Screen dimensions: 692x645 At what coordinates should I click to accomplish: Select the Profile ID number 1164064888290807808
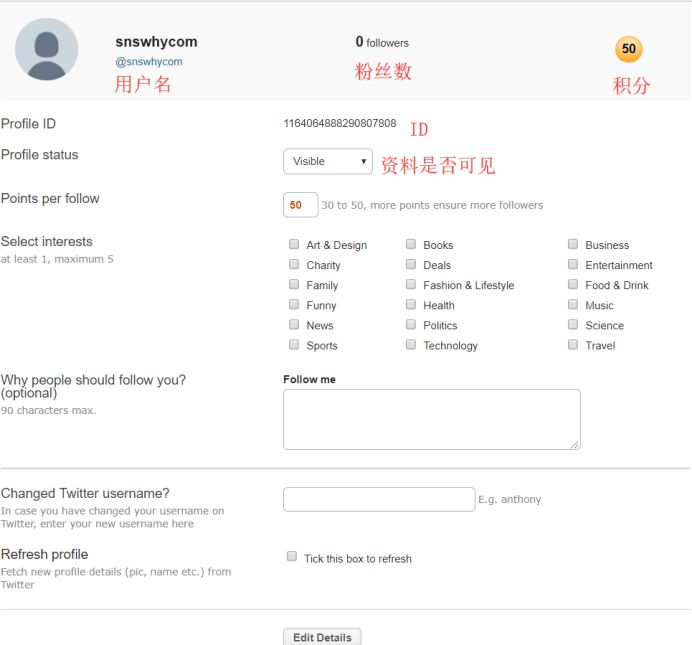point(340,123)
